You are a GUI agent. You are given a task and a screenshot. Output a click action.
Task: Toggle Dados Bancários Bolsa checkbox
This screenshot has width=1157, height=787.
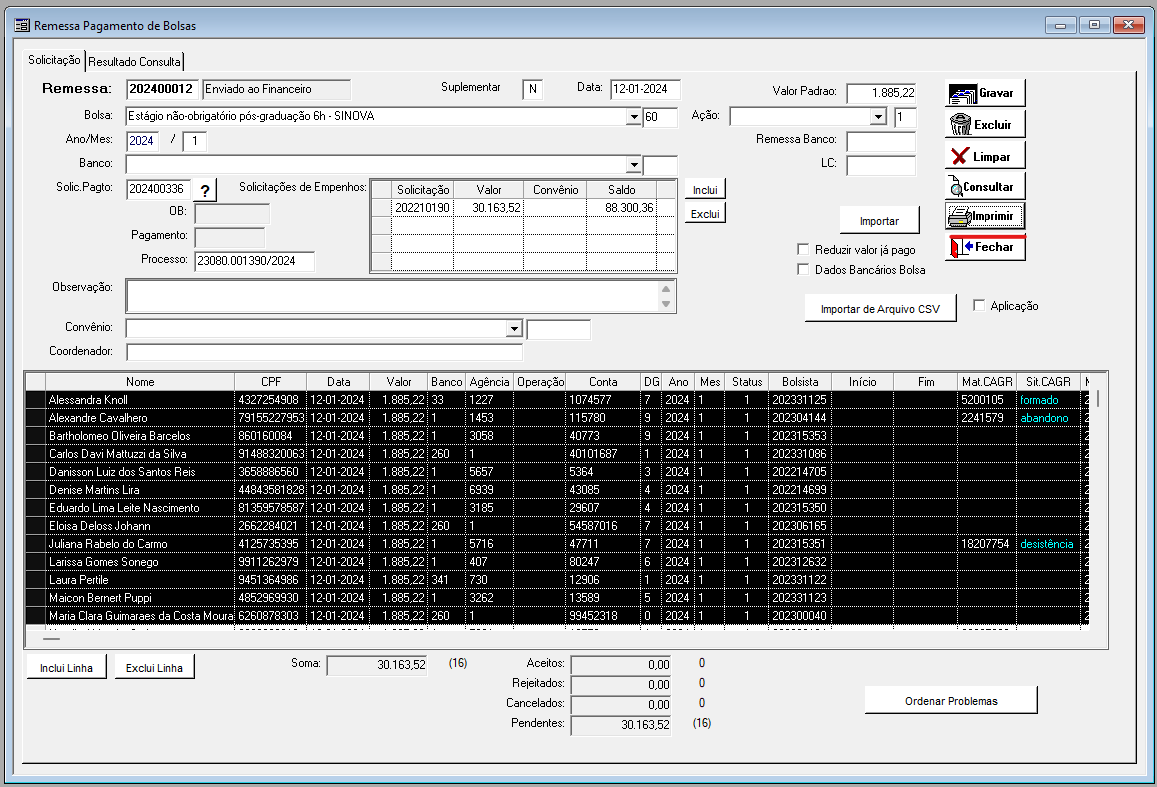coord(803,269)
